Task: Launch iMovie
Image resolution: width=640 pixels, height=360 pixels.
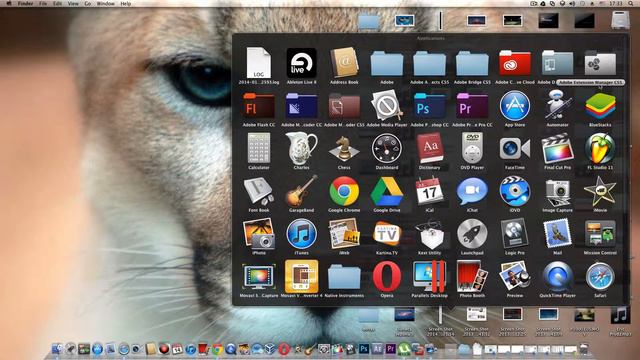Action: [x=600, y=192]
